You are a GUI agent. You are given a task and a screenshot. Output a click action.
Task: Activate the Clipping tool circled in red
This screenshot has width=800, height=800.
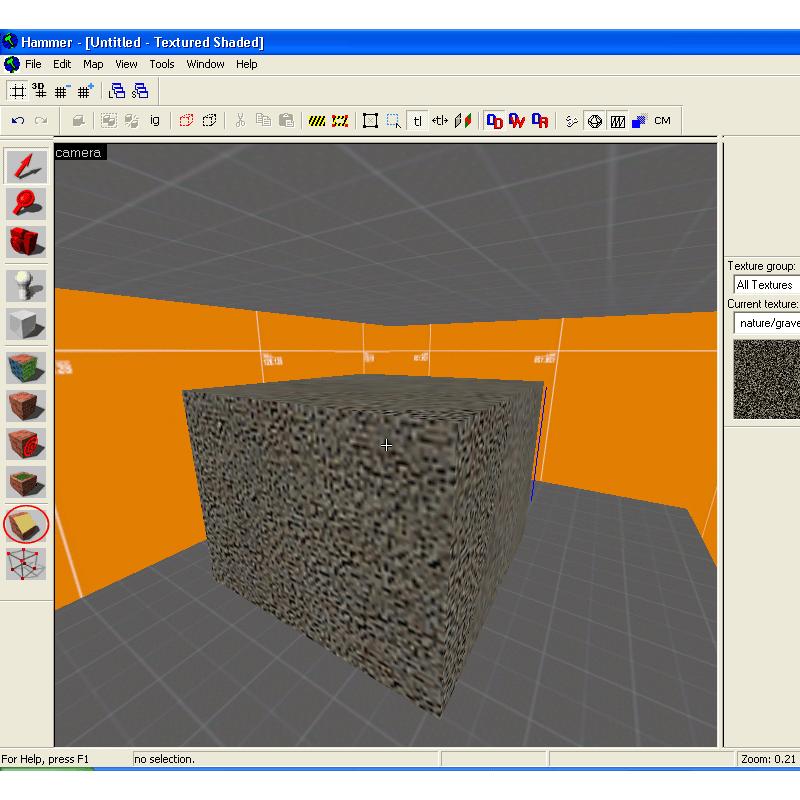[x=27, y=523]
